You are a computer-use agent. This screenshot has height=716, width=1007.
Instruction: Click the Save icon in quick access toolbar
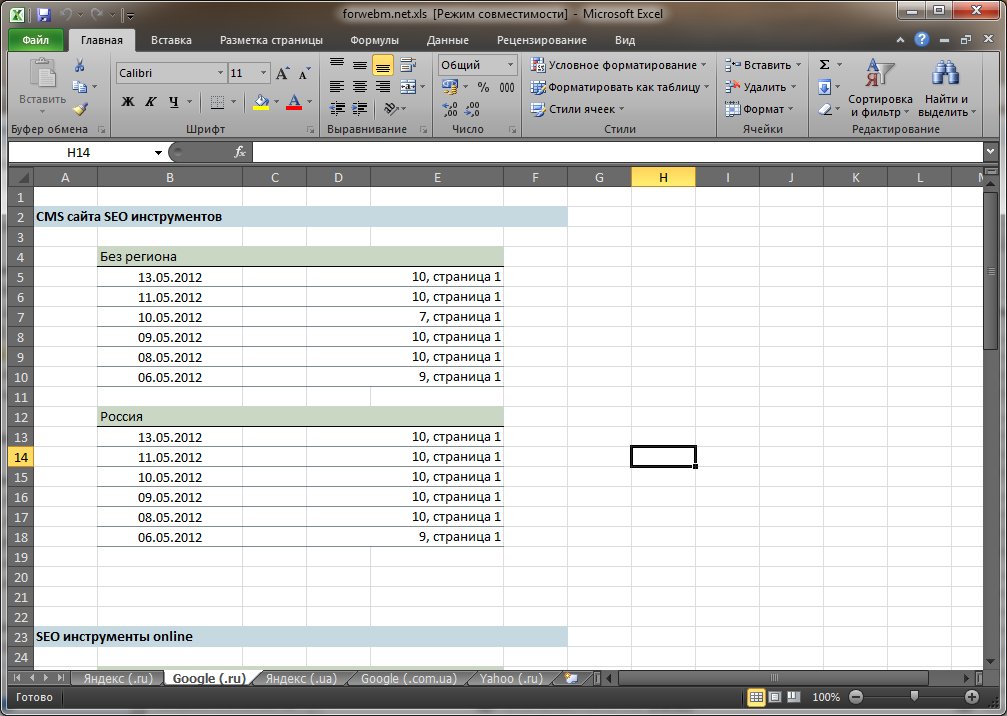[x=44, y=15]
